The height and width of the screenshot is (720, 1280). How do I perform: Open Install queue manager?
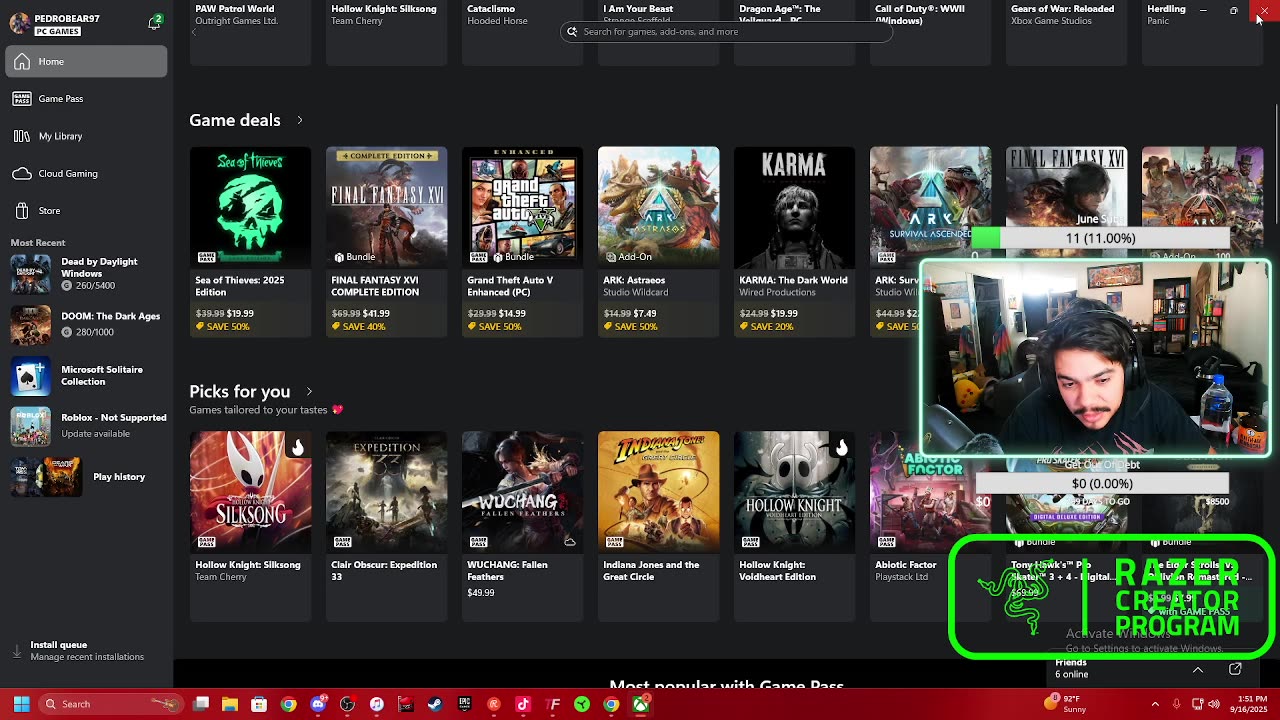tap(86, 651)
